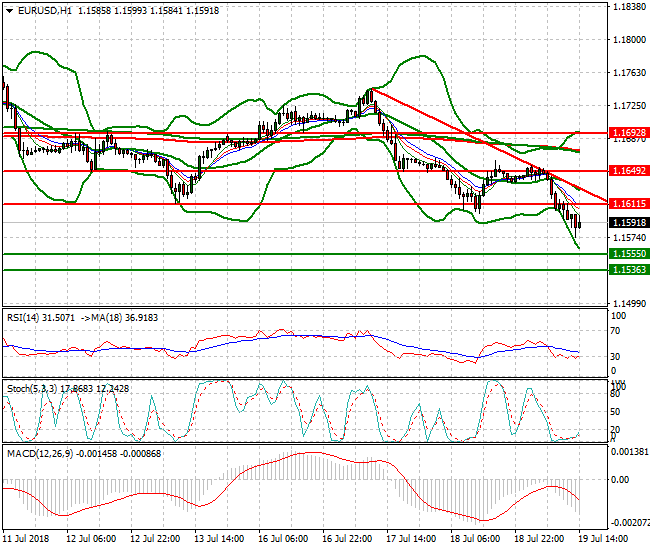Screen dimensions: 650x550
Task: Click the EURUSD,H1 chart title arrow
Action: pos(7,10)
